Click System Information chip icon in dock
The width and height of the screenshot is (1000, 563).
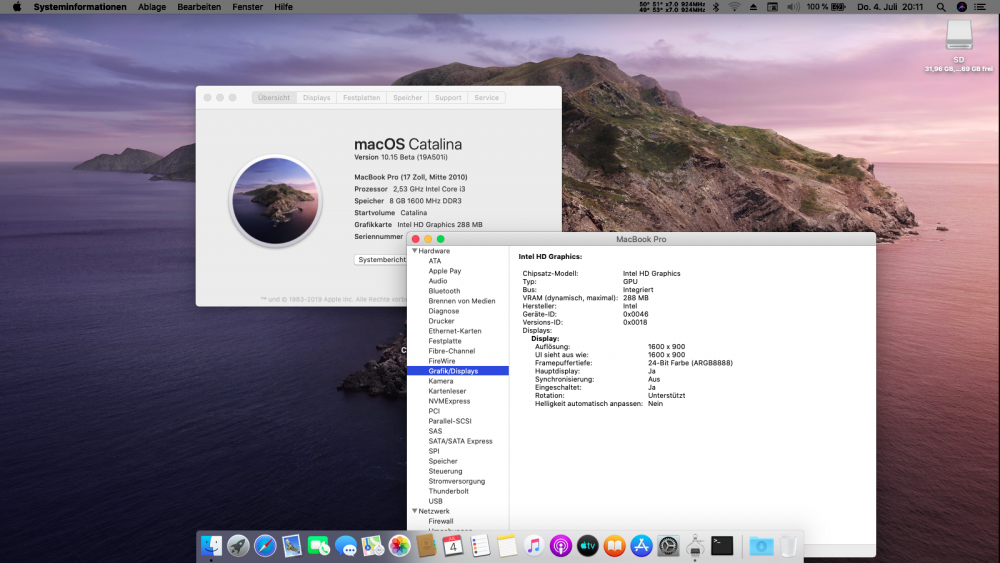695,546
